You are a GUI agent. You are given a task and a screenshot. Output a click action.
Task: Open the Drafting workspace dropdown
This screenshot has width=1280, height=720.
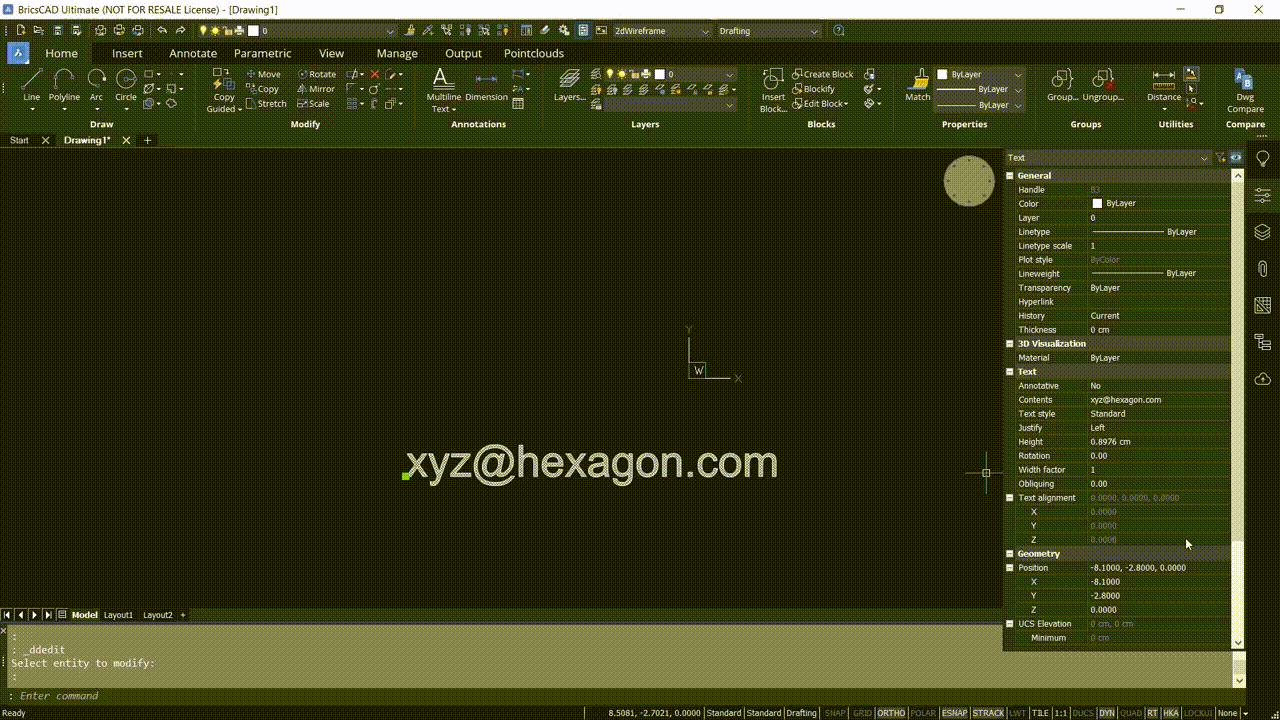(769, 31)
